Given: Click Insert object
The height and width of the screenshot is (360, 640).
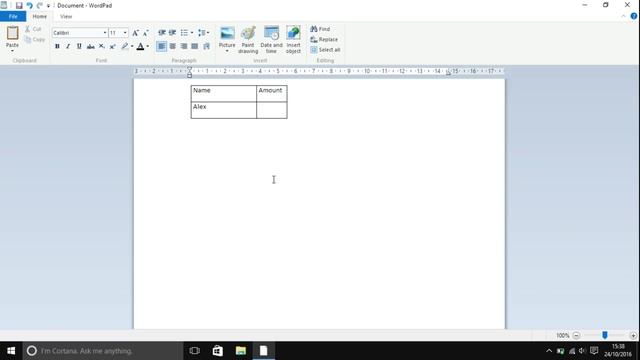Looking at the screenshot, I should tap(293, 40).
